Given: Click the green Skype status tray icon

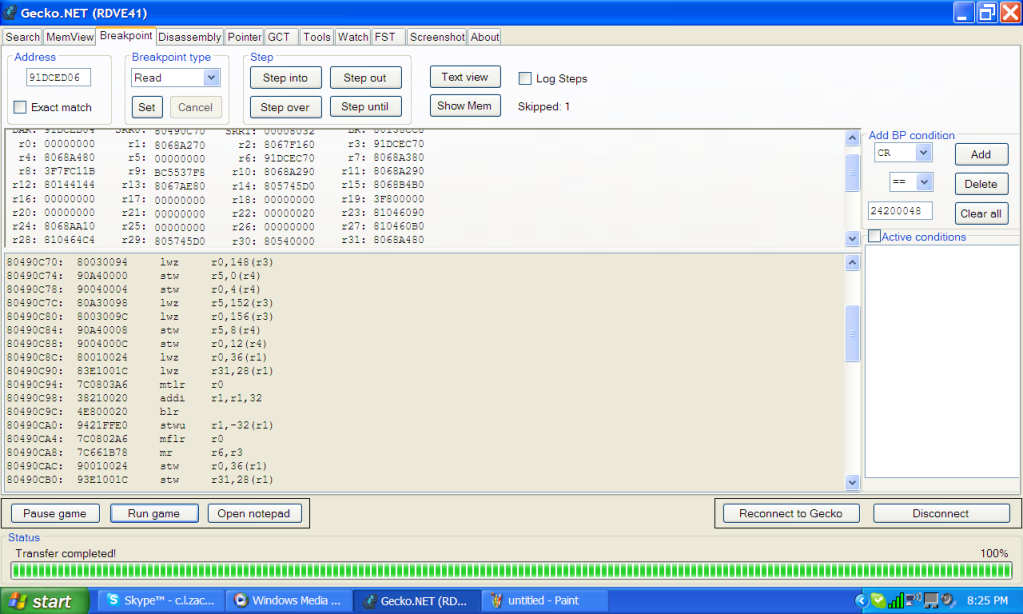Looking at the screenshot, I should 878,600.
